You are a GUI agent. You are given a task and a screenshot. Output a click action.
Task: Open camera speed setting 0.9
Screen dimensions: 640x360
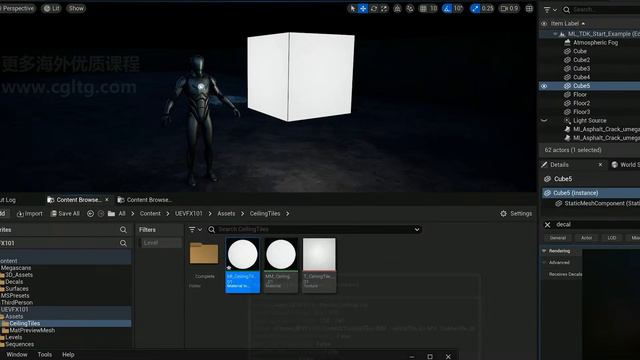[509, 9]
